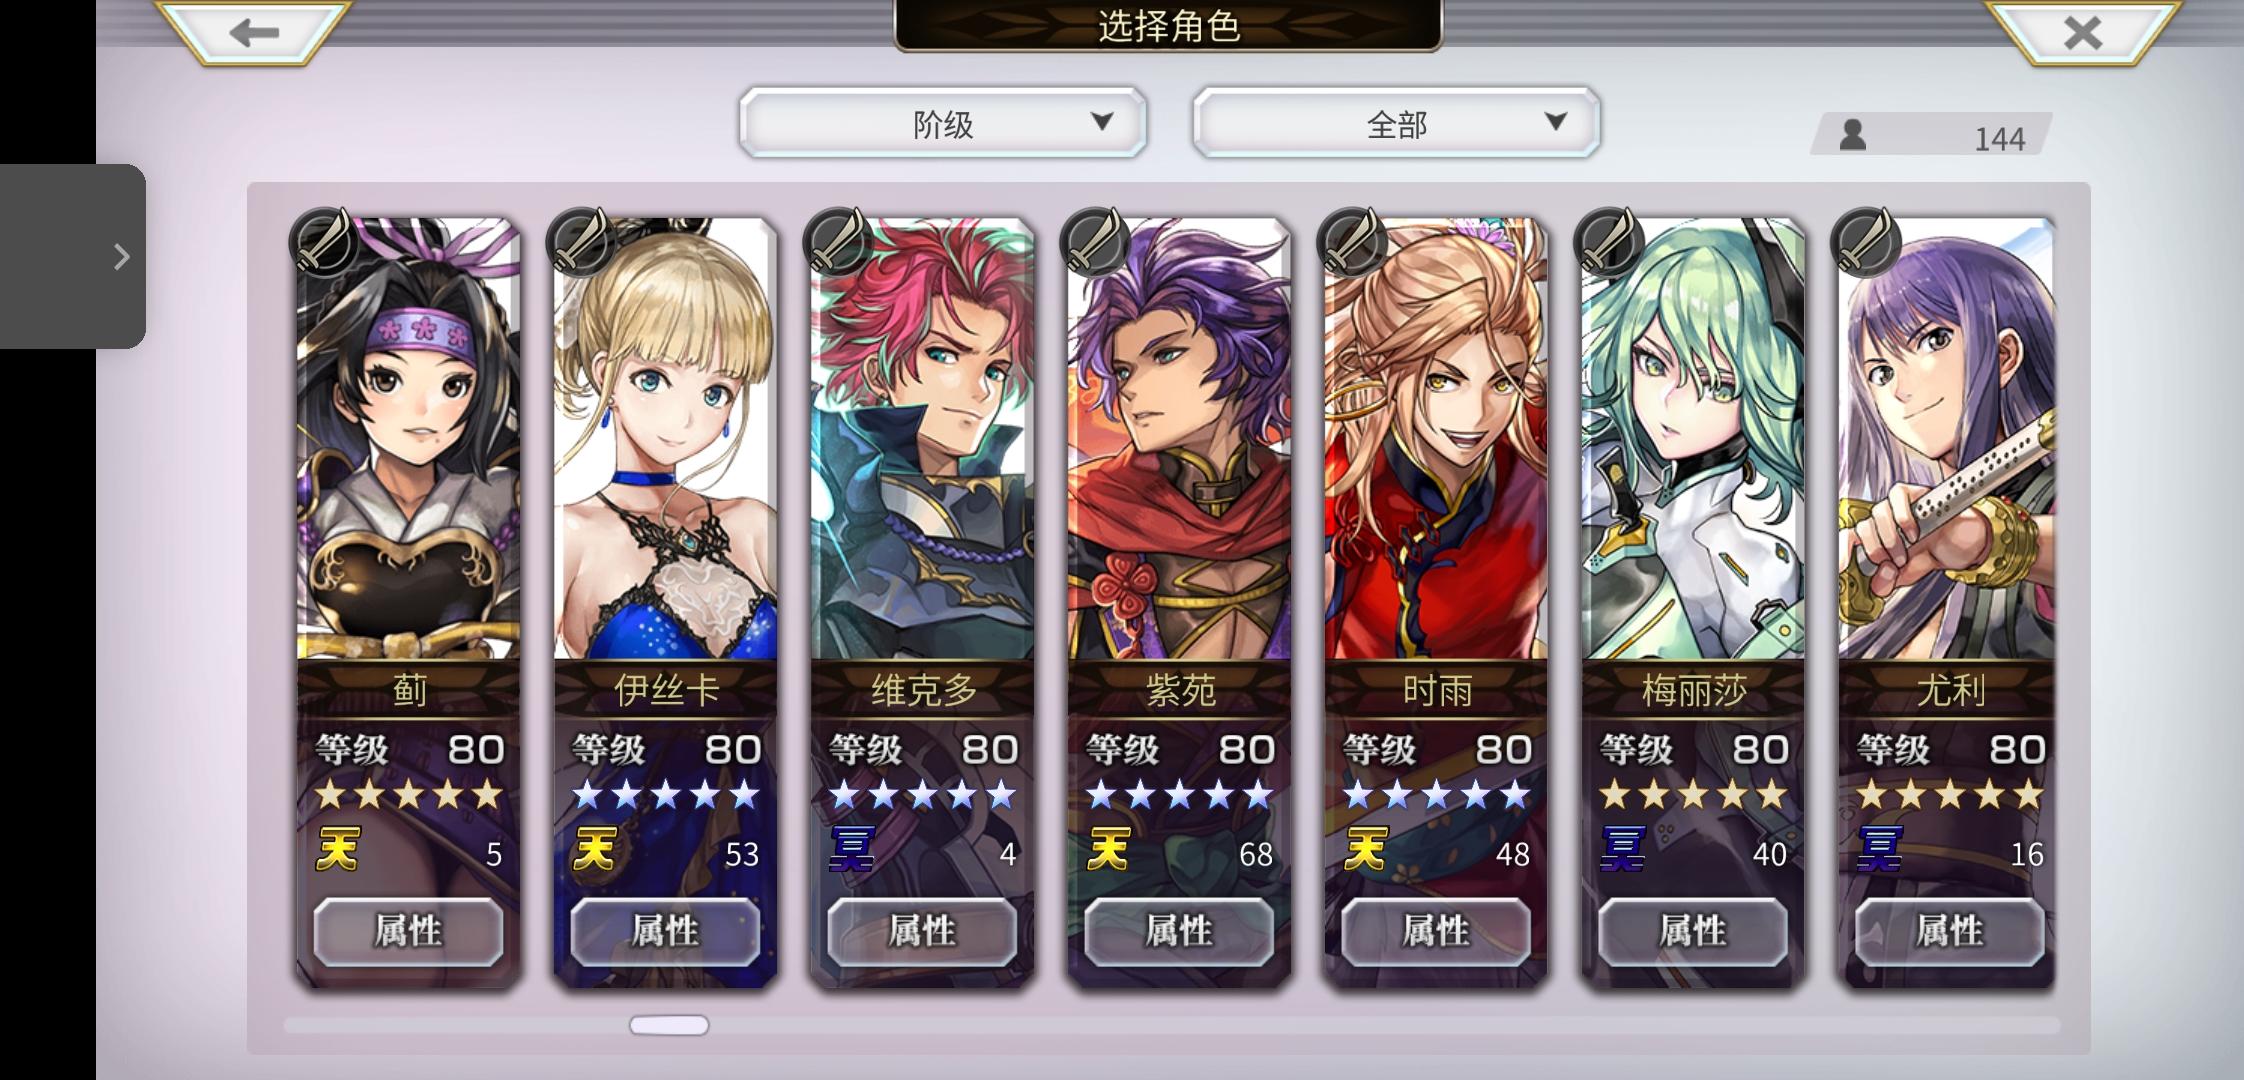Click the sword weapon icon on 蓟's card
The image size is (2244, 1080).
click(x=324, y=241)
